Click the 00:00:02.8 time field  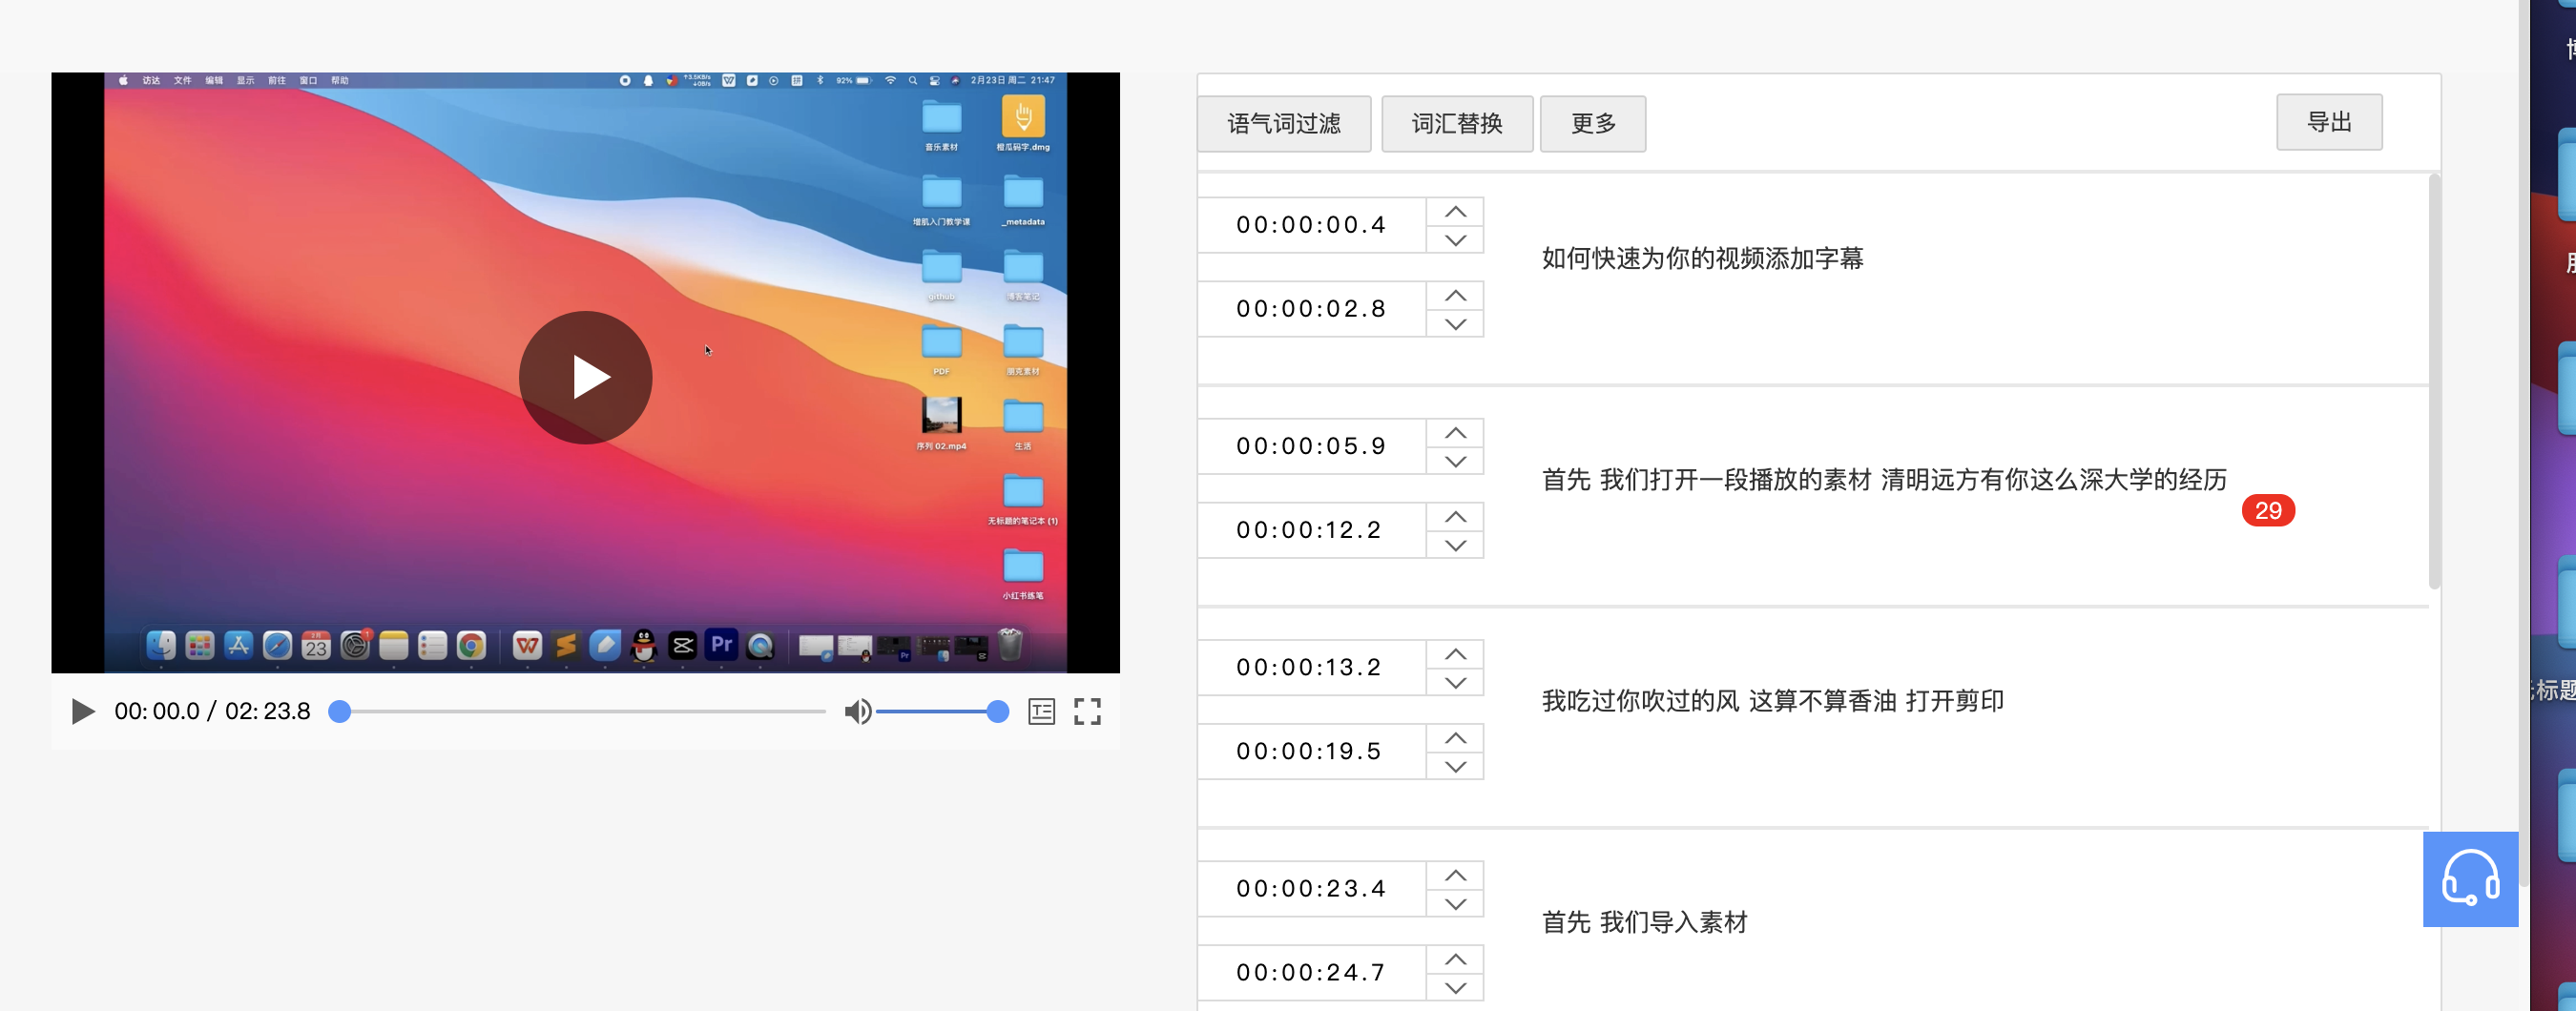point(1311,309)
